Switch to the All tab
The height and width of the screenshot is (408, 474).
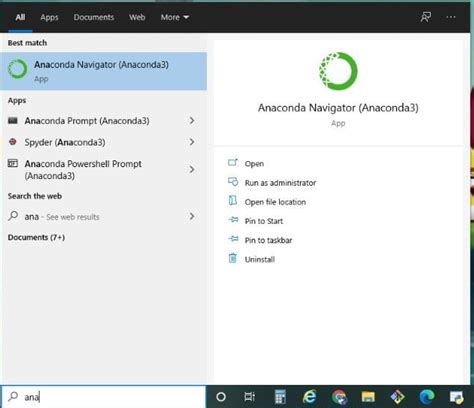20,17
